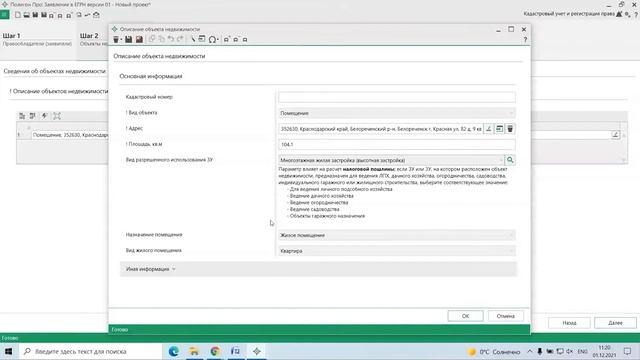The width and height of the screenshot is (640, 360).
Task: Click 'Ведение дачного хозяйства' hint text
Action: pos(322,196)
